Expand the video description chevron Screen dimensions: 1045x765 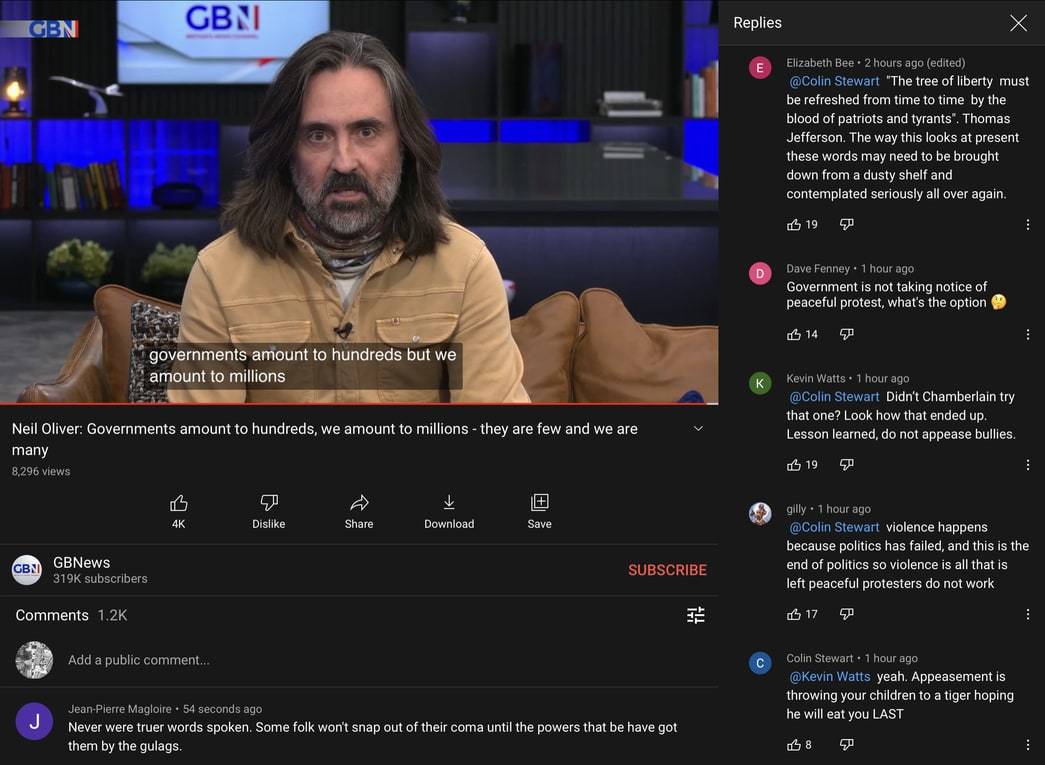(x=698, y=428)
